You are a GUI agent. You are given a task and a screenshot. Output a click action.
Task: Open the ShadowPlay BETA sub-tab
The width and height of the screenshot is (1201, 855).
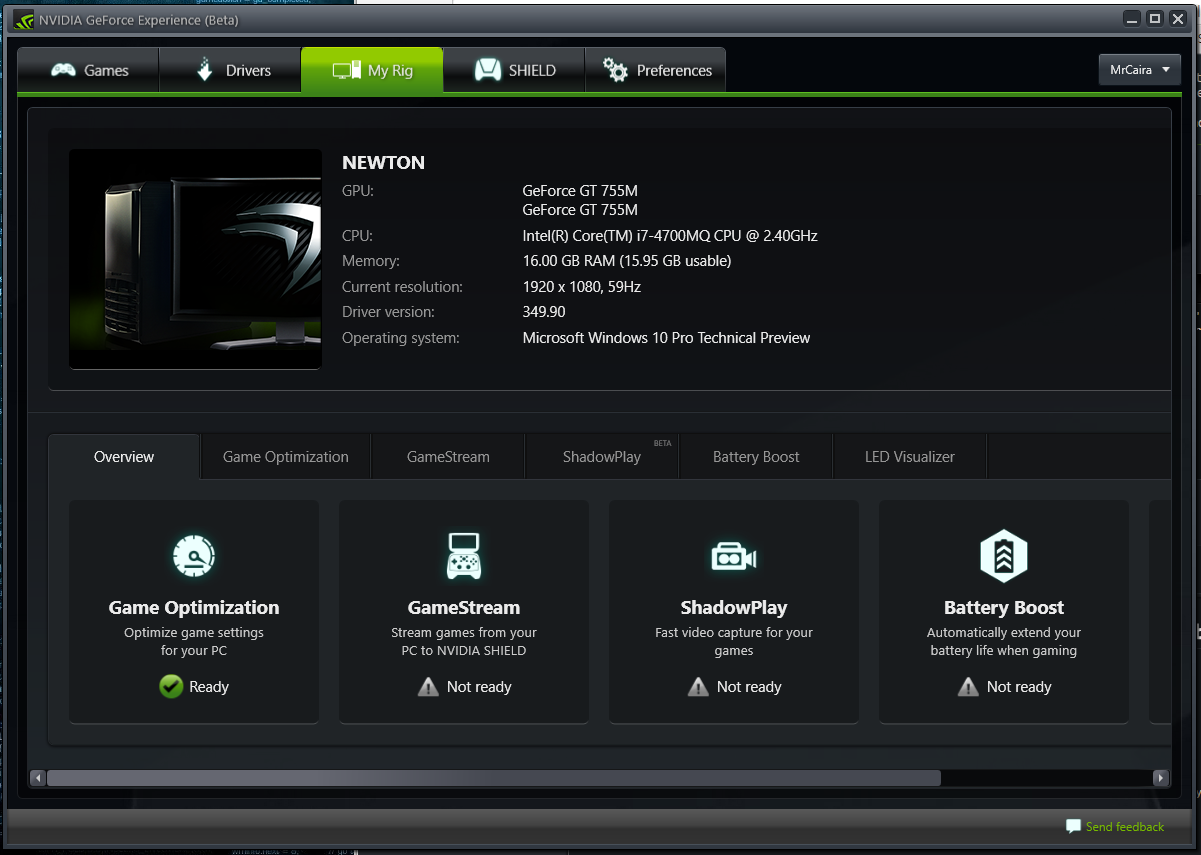click(602, 456)
